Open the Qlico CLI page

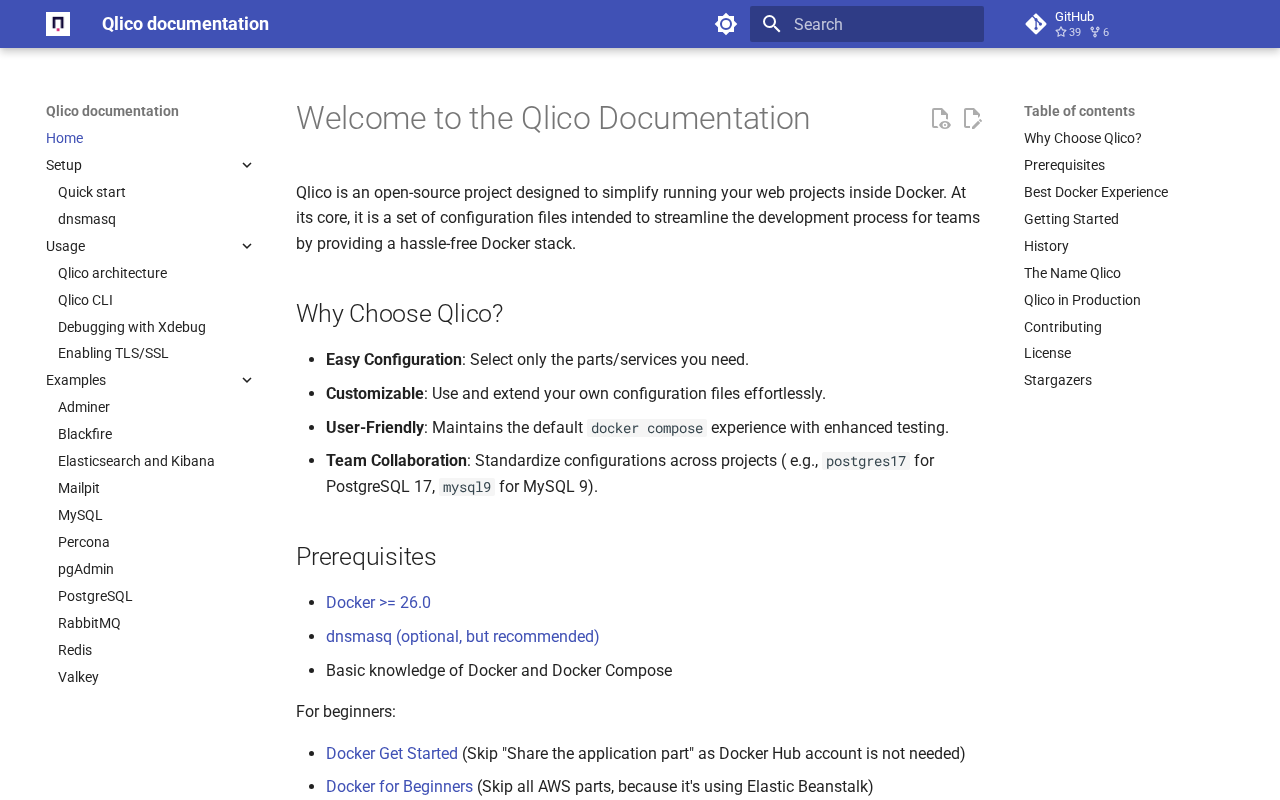[85, 300]
